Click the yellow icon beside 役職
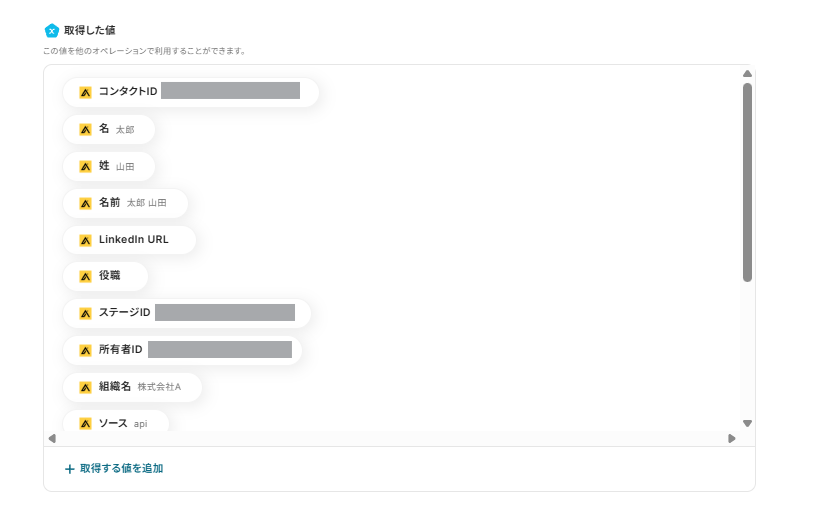Screen dimensions: 835x523 coord(86,276)
